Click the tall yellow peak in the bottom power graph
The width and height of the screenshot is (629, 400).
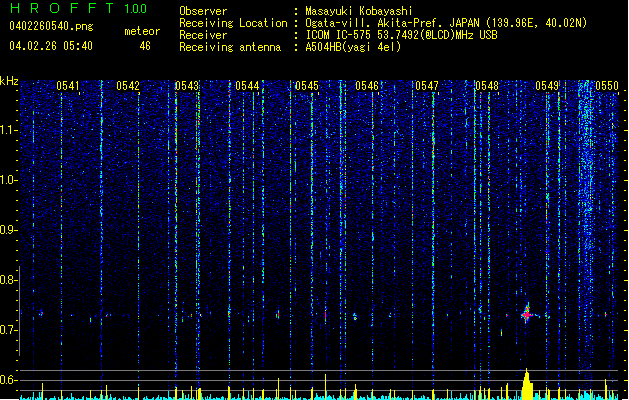pos(527,384)
